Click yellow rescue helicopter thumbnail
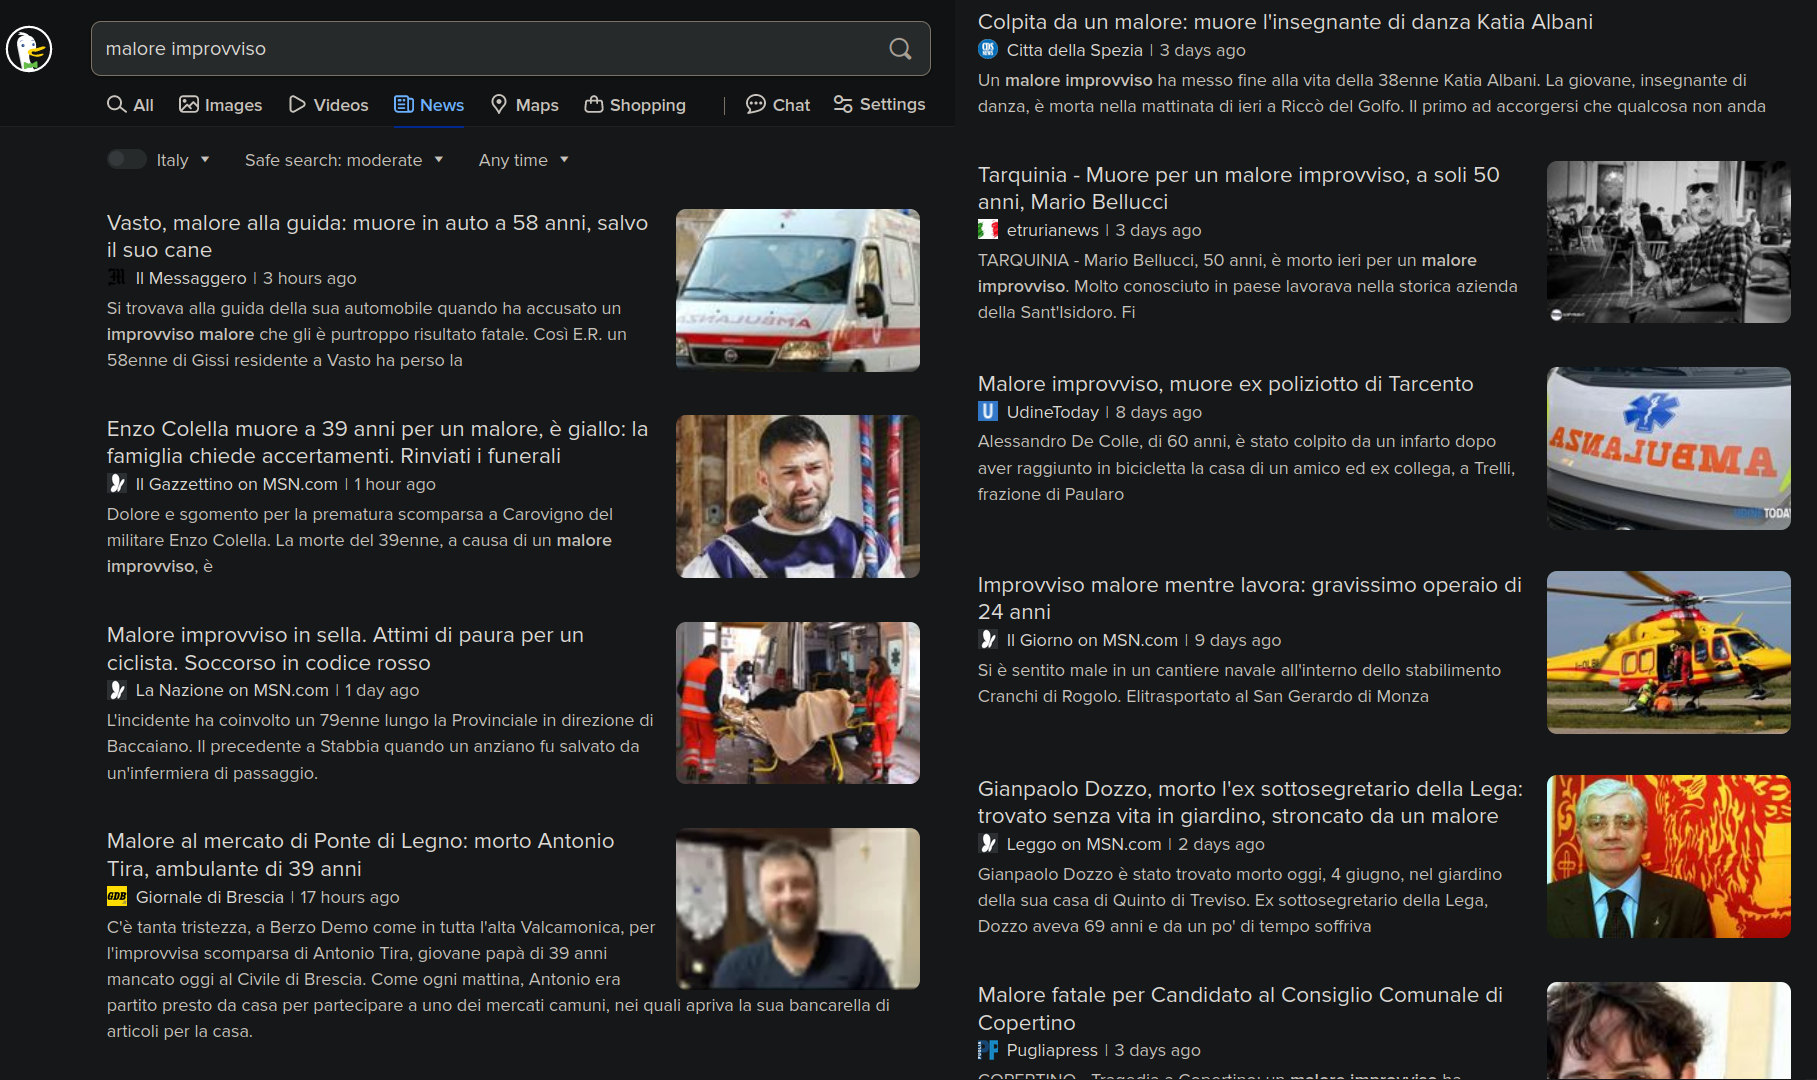The width and height of the screenshot is (1817, 1080). click(1669, 652)
